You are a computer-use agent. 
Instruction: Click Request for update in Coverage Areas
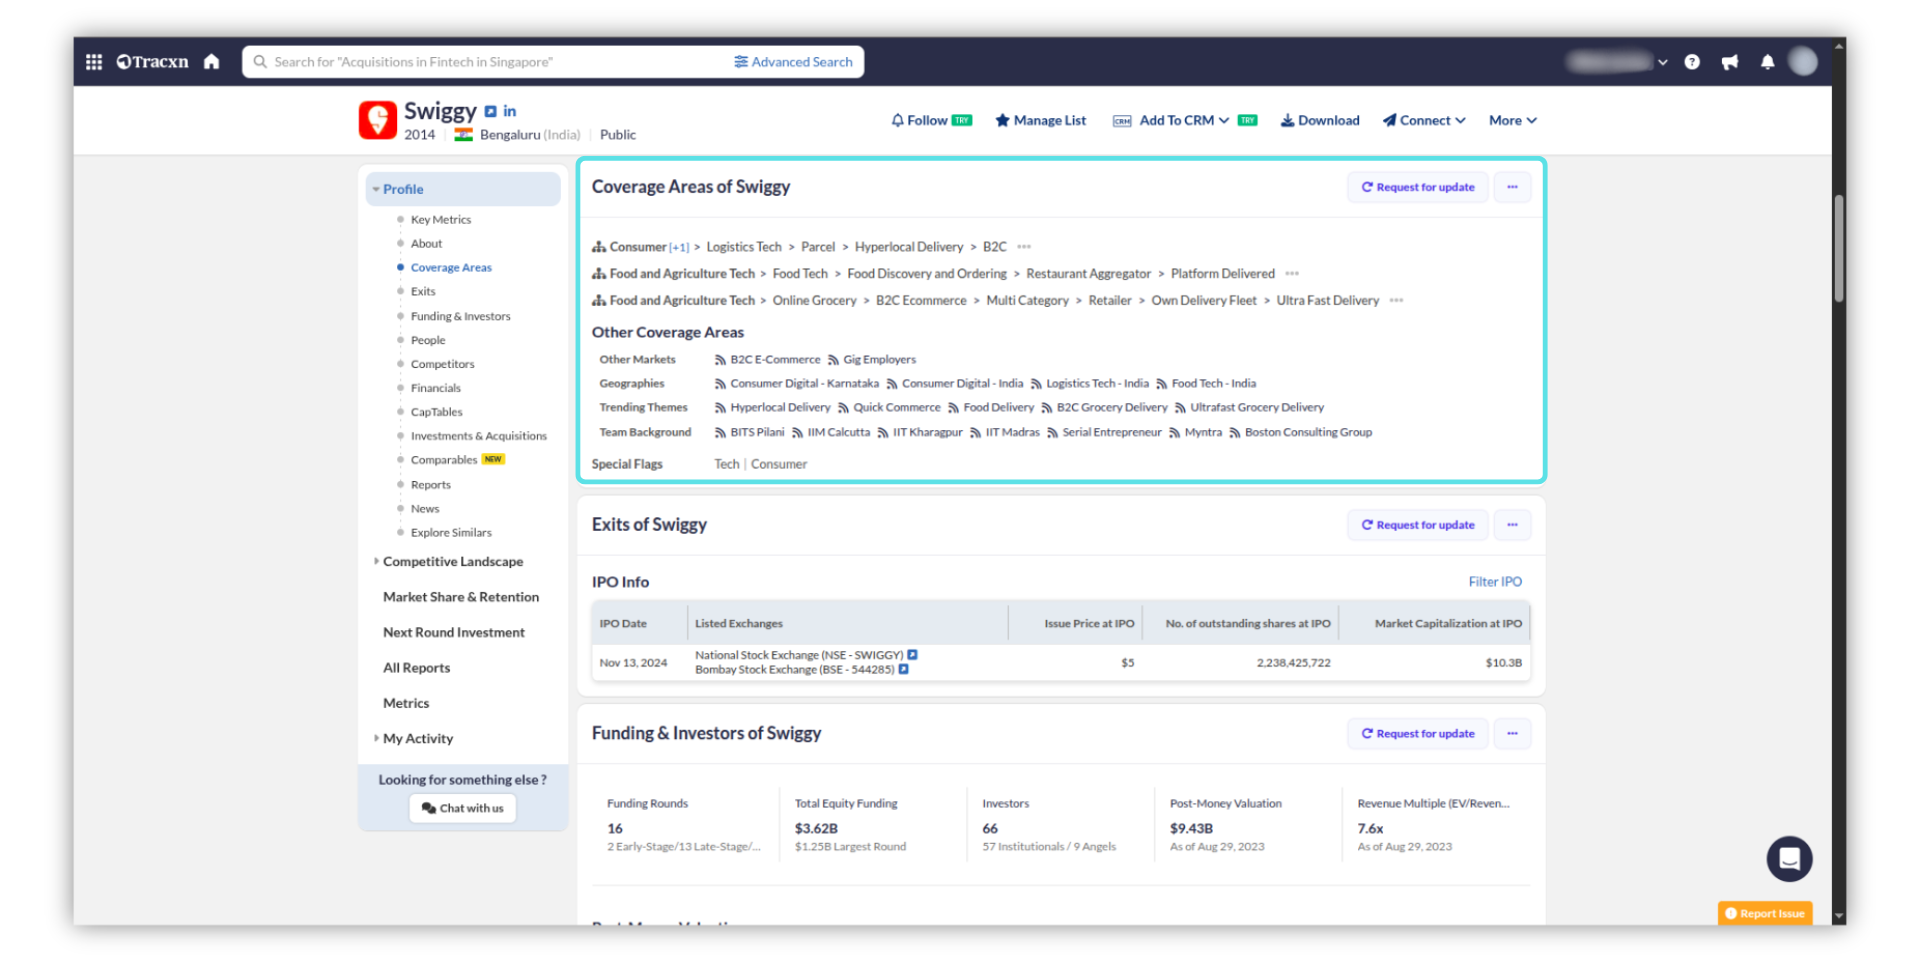[x=1417, y=187]
